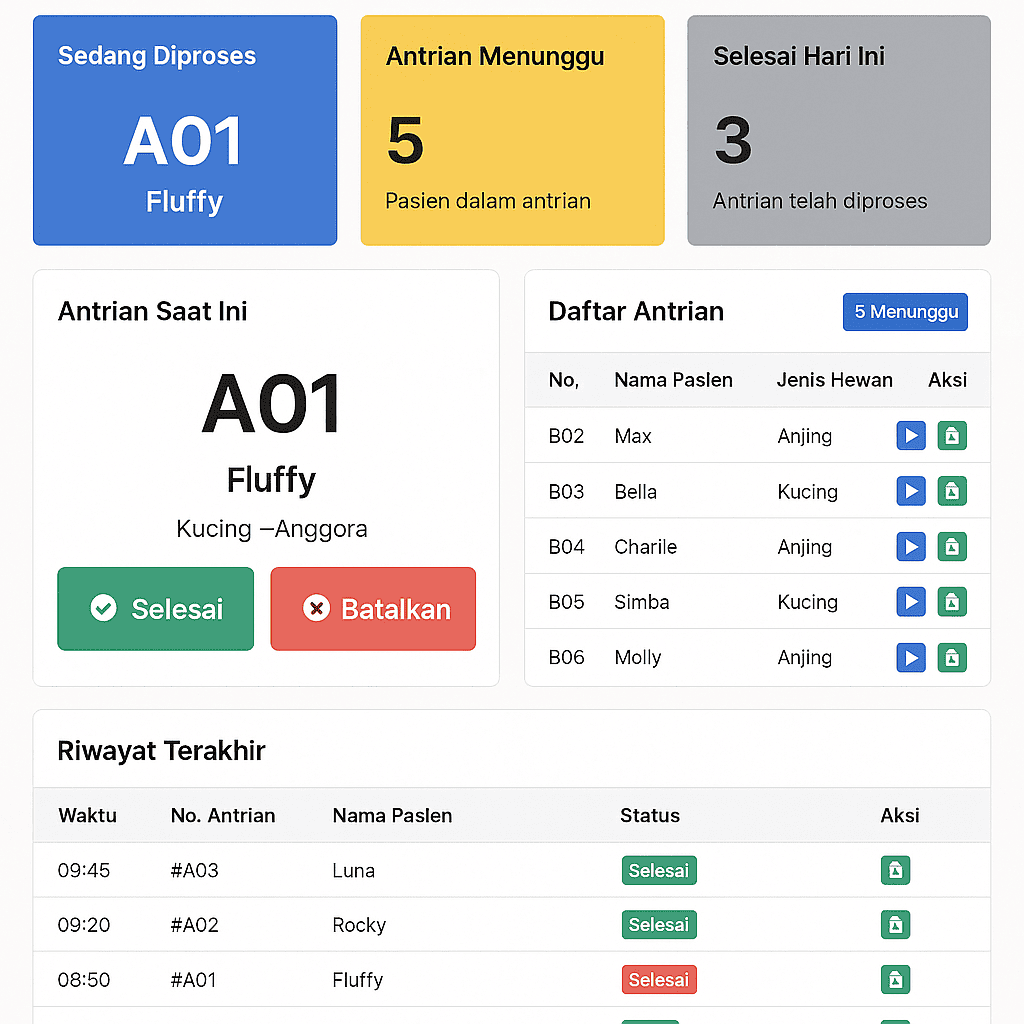The image size is (1024, 1024).
Task: Click history document icon for Rocky
Action: [x=895, y=925]
